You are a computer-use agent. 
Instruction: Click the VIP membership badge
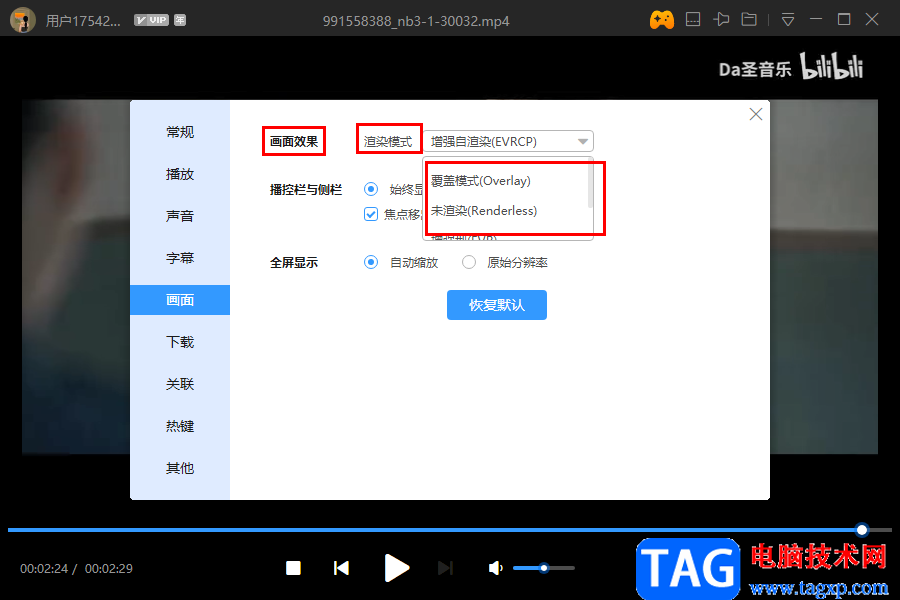pyautogui.click(x=151, y=20)
